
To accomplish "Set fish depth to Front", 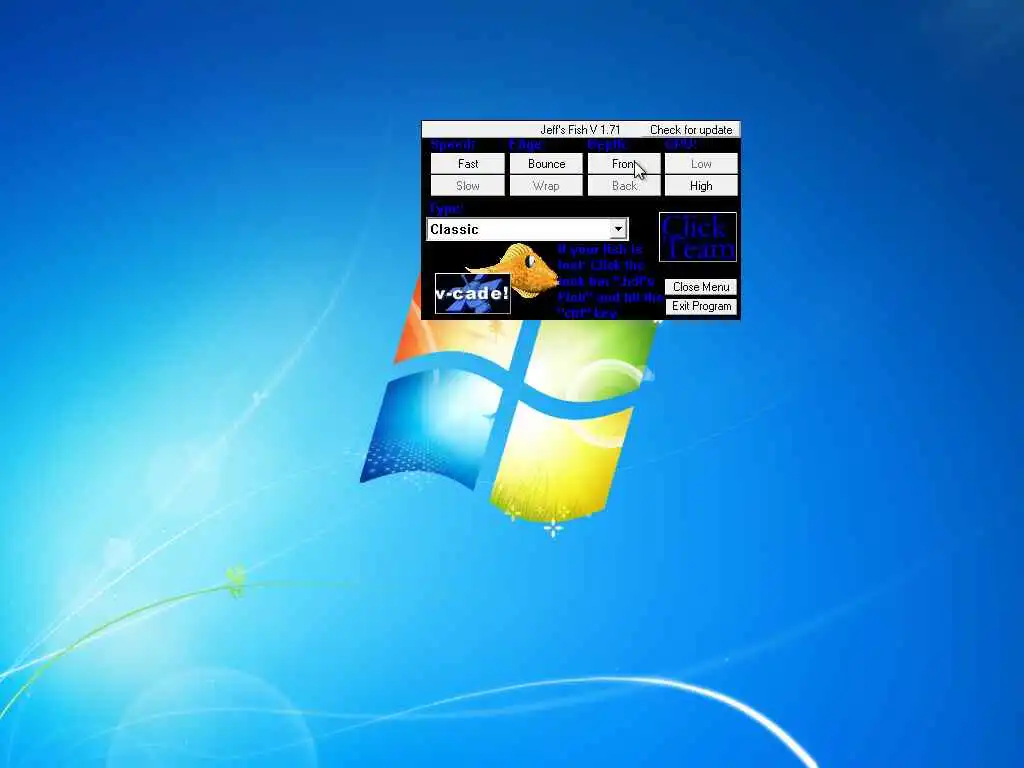I will click(x=624, y=164).
